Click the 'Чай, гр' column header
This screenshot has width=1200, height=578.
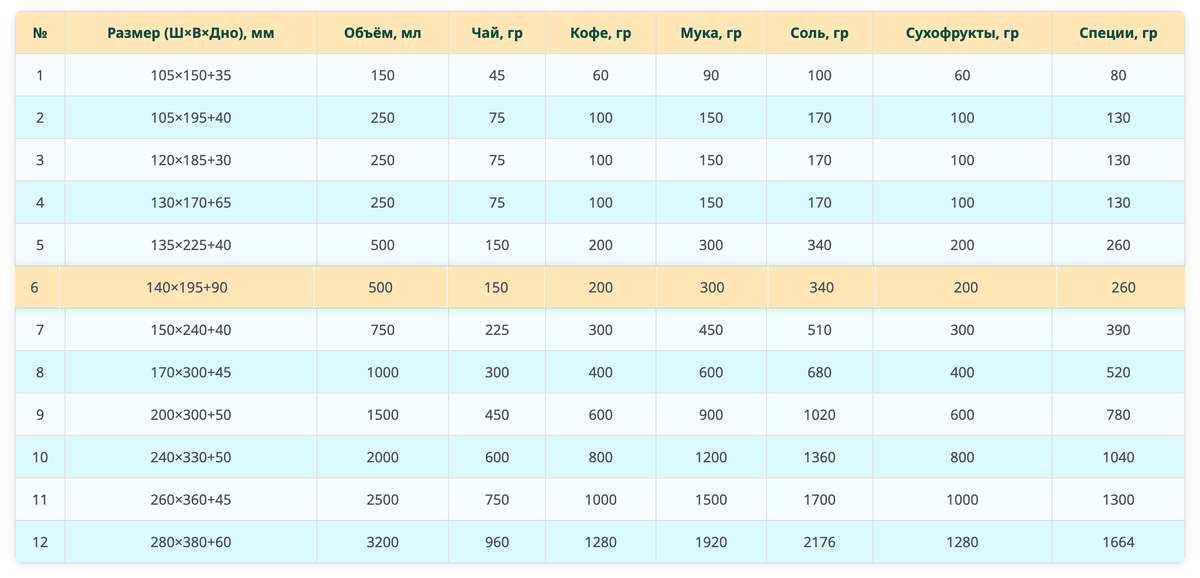[497, 33]
